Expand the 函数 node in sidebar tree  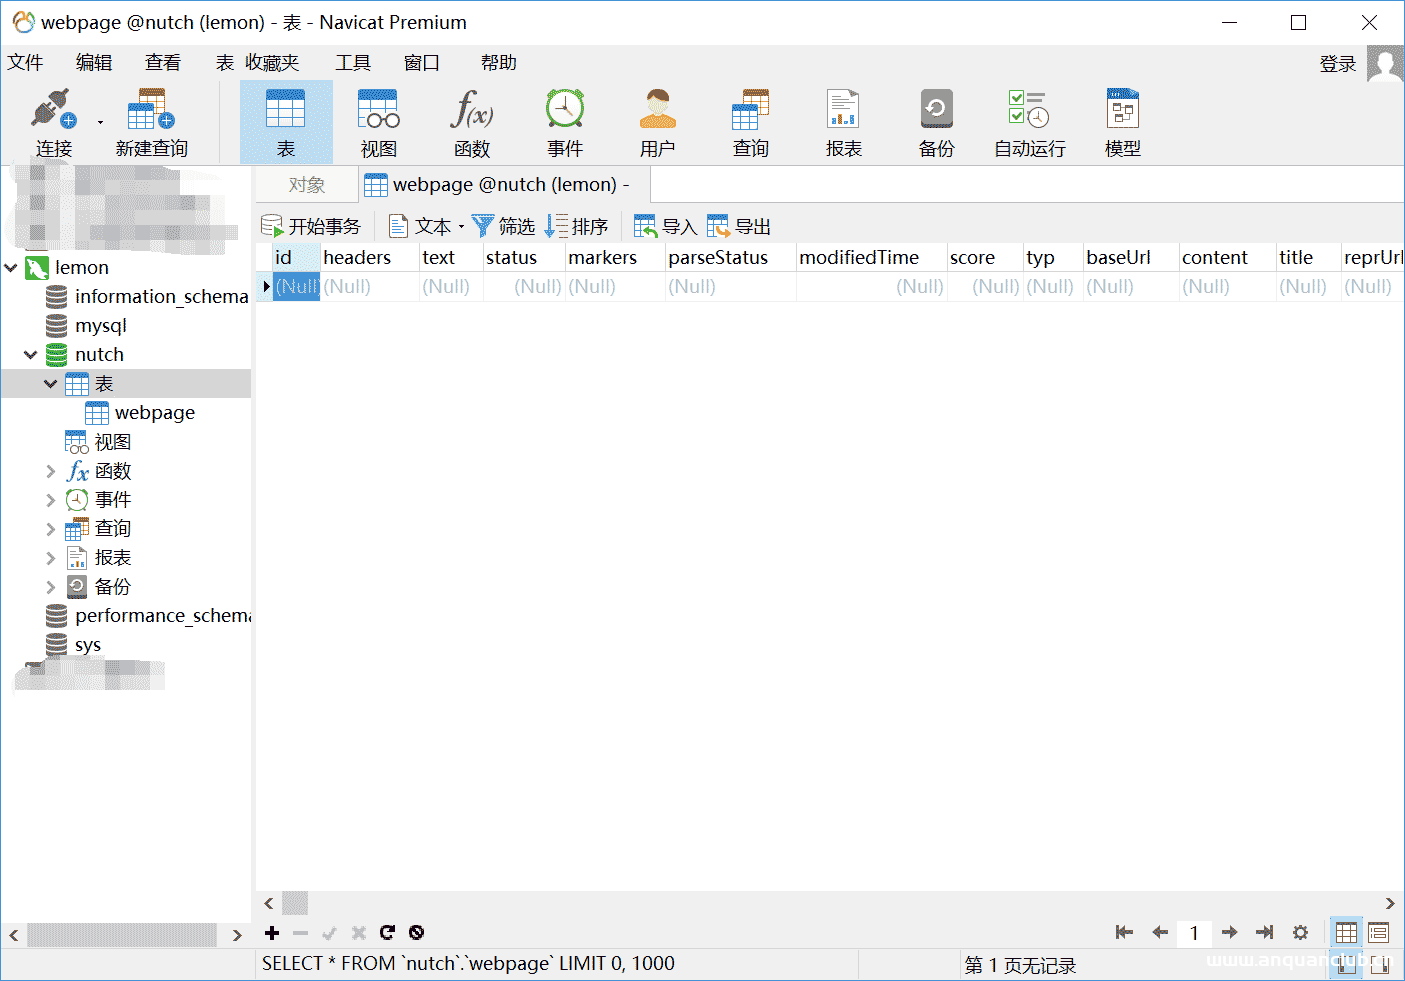click(x=51, y=471)
